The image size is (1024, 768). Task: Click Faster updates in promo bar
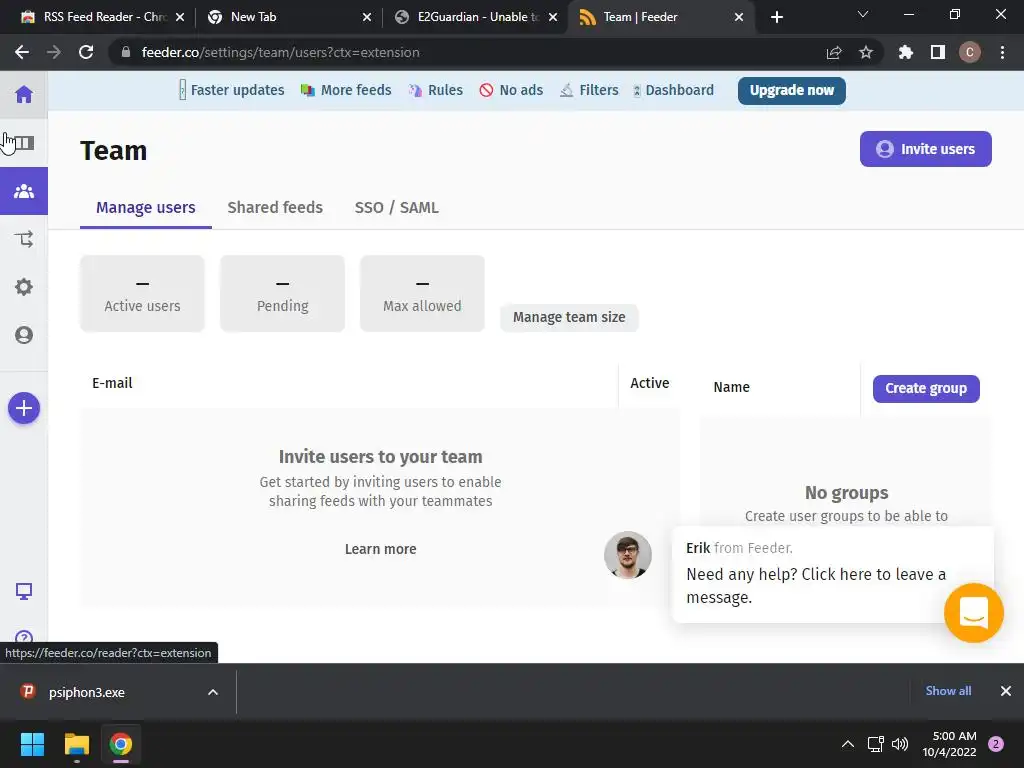coord(232,90)
